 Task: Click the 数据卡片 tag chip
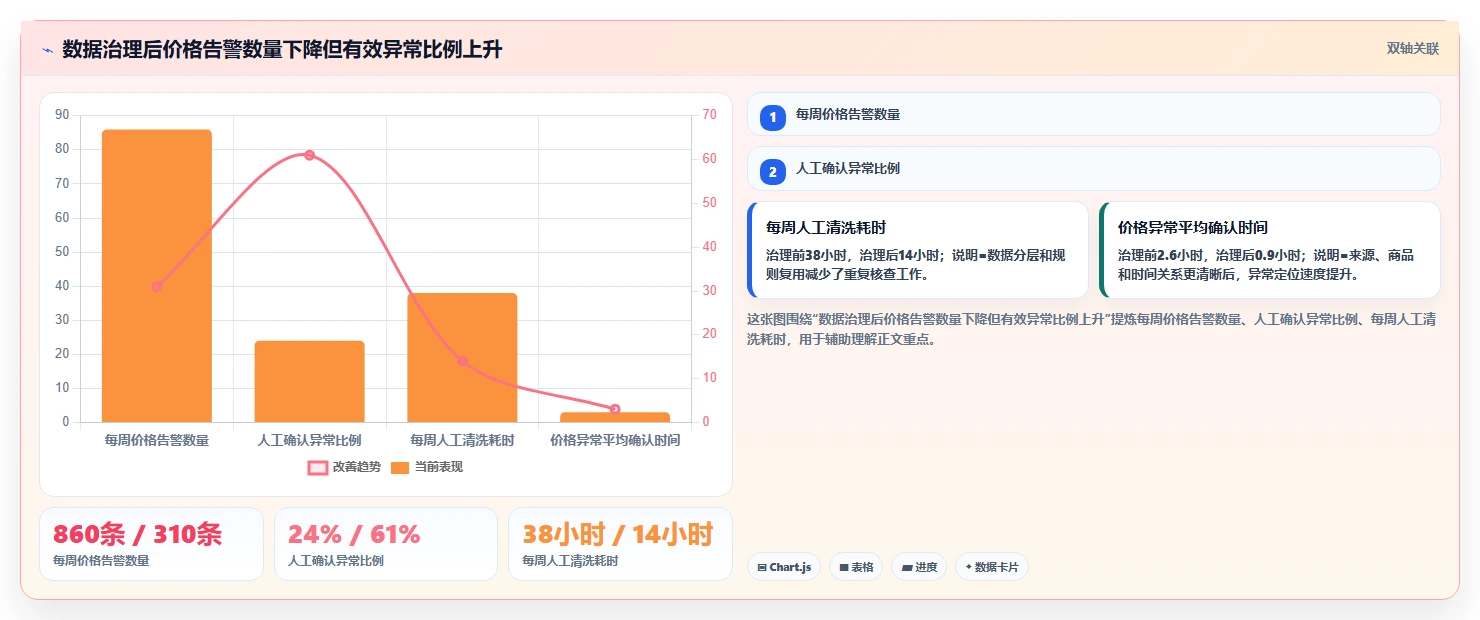tap(992, 567)
